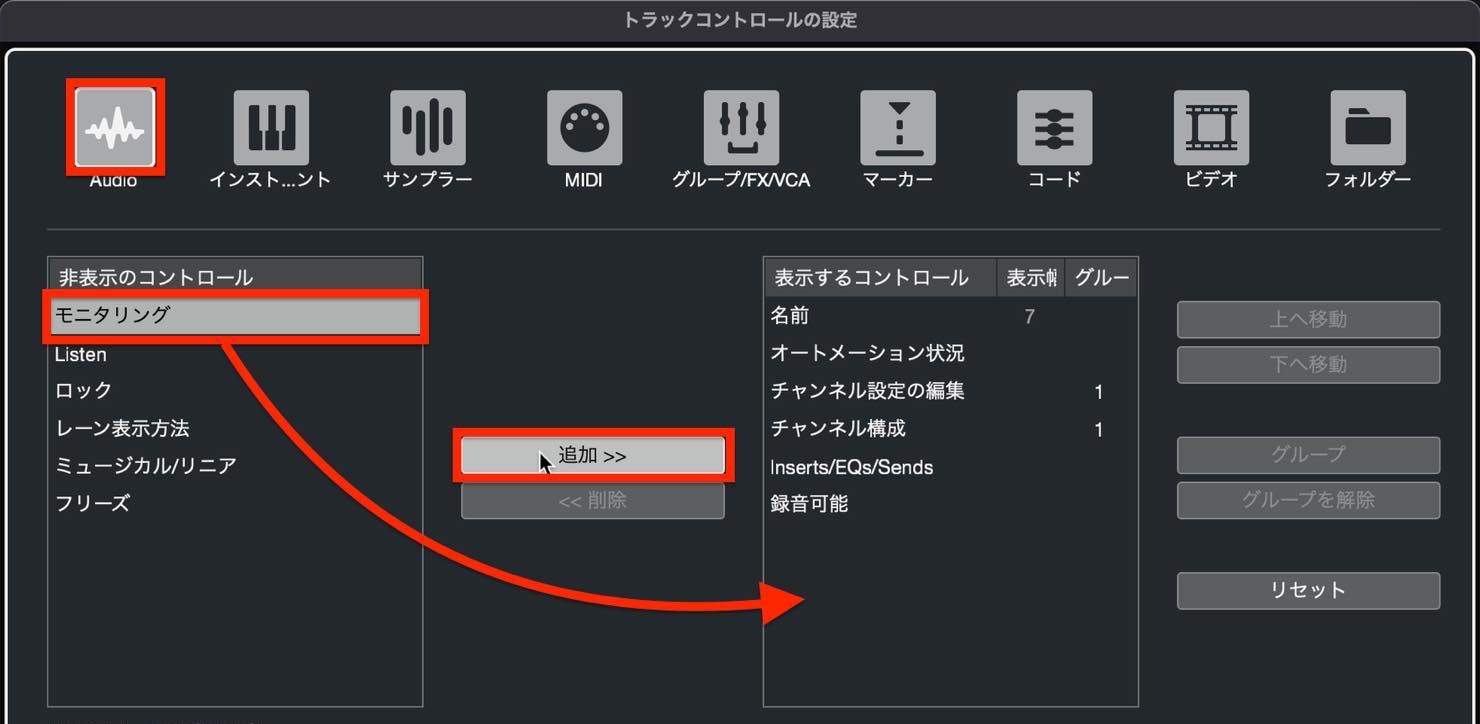1480x724 pixels.
Task: Click the グループを解除 button
Action: coord(1308,500)
